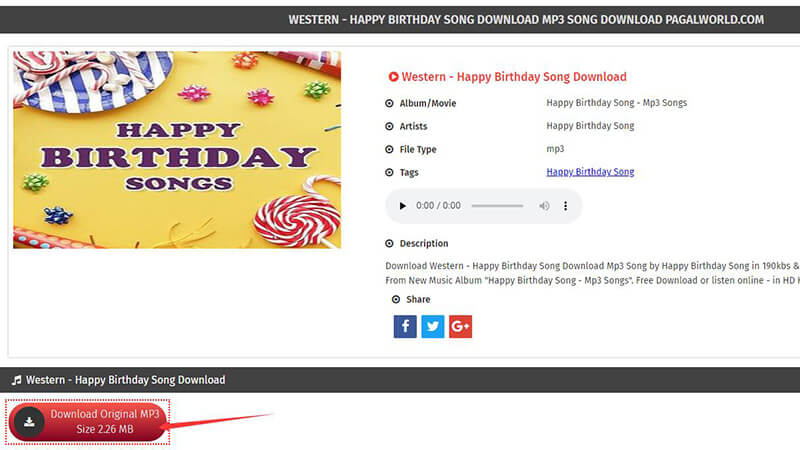Share on Twitter
The width and height of the screenshot is (800, 450).
click(x=433, y=327)
